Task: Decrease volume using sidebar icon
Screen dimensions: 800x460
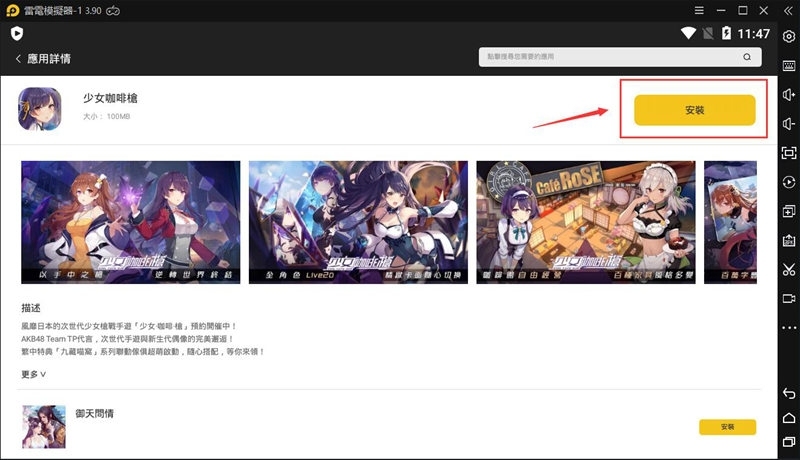Action: 789,124
